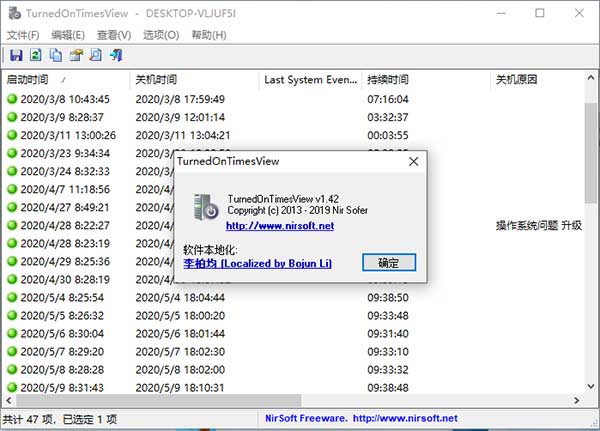Click the Refresh toolbar icon

click(x=35, y=55)
